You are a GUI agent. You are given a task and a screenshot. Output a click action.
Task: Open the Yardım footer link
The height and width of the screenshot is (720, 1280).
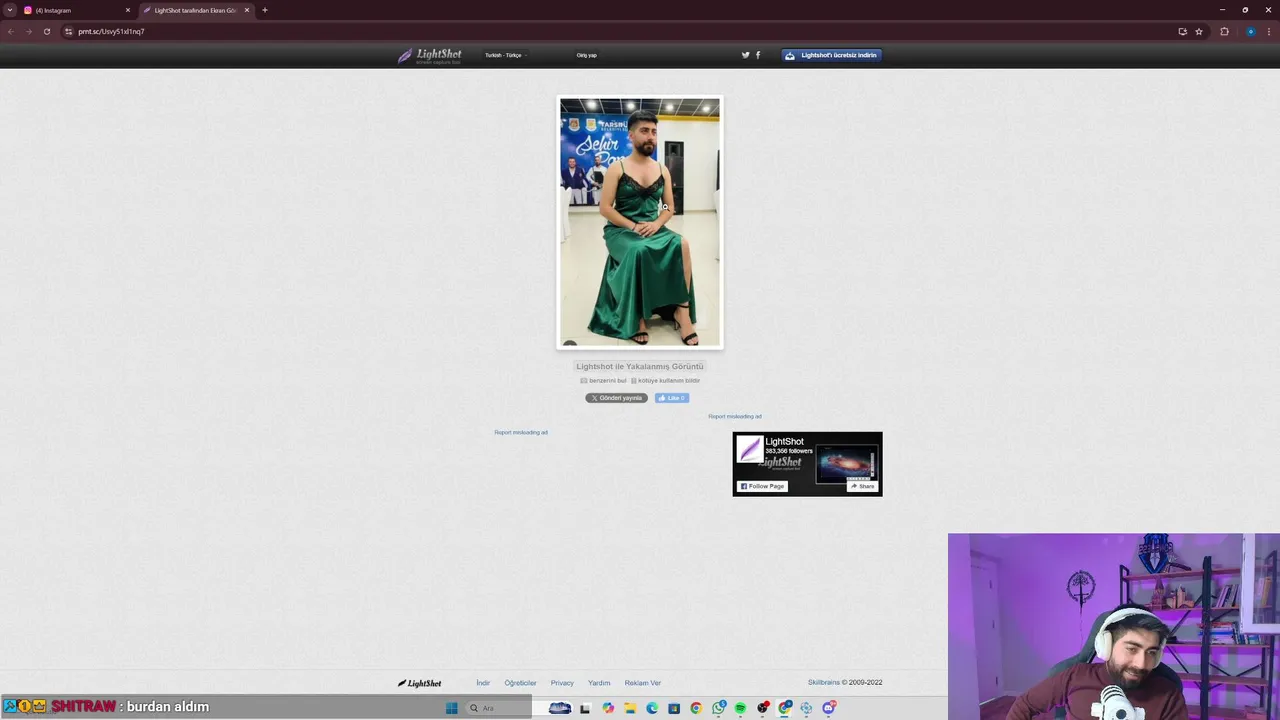tap(599, 683)
